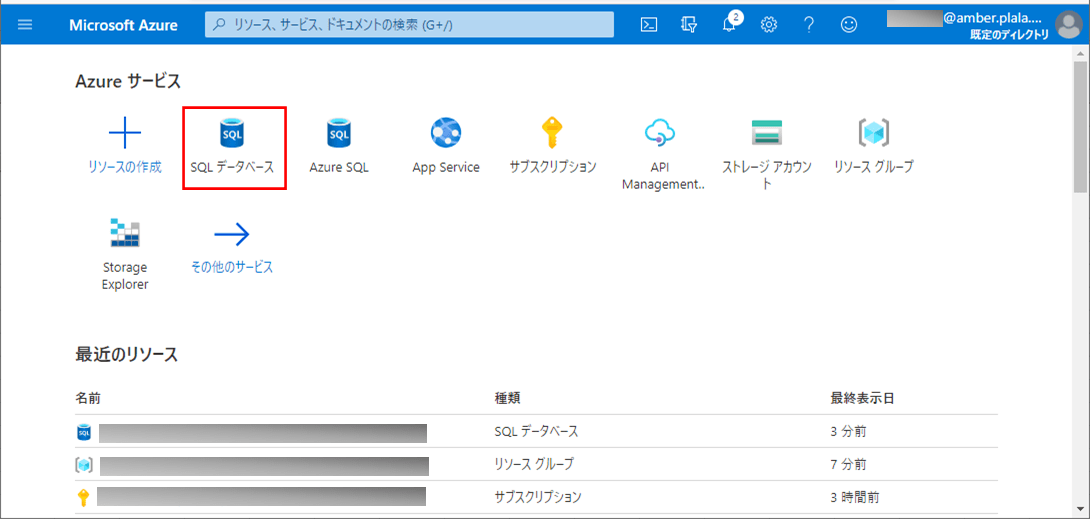Click the SQL icon in recent resources row
Image resolution: width=1090 pixels, height=519 pixels.
(x=83, y=433)
